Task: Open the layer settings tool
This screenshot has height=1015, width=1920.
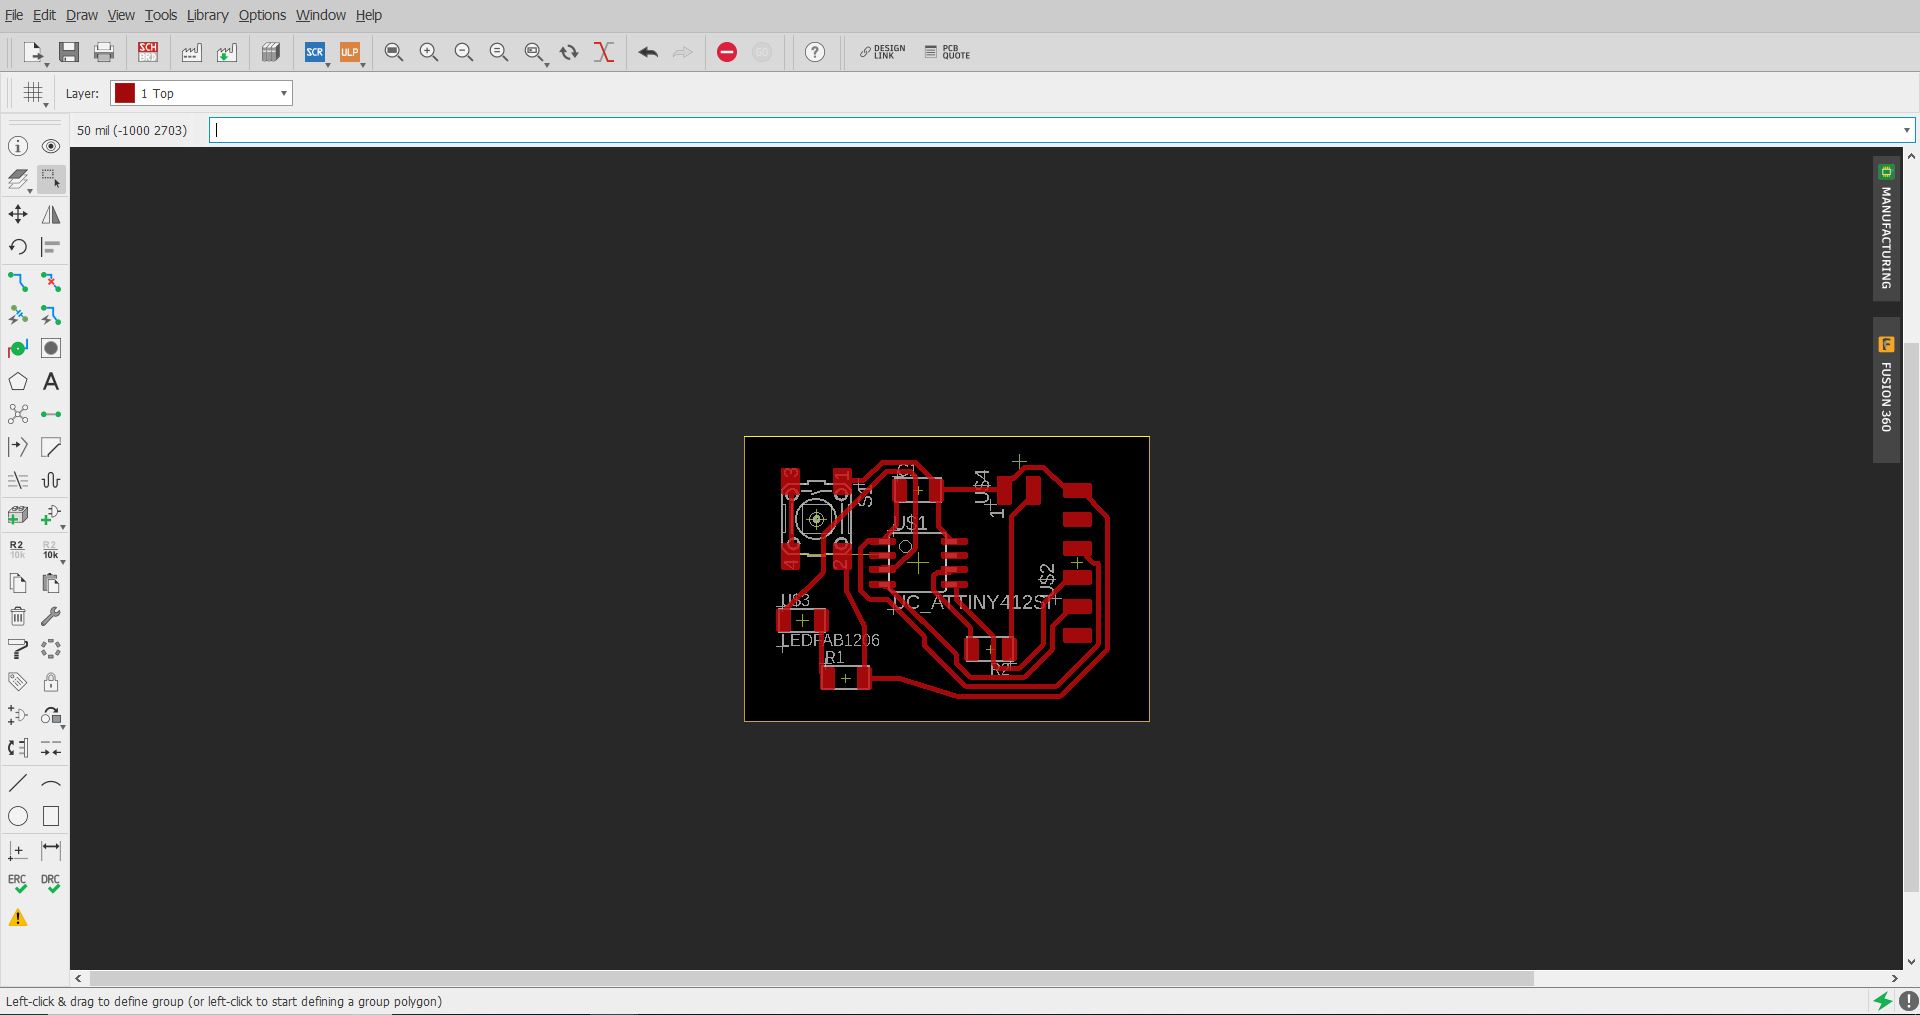Action: [18, 180]
